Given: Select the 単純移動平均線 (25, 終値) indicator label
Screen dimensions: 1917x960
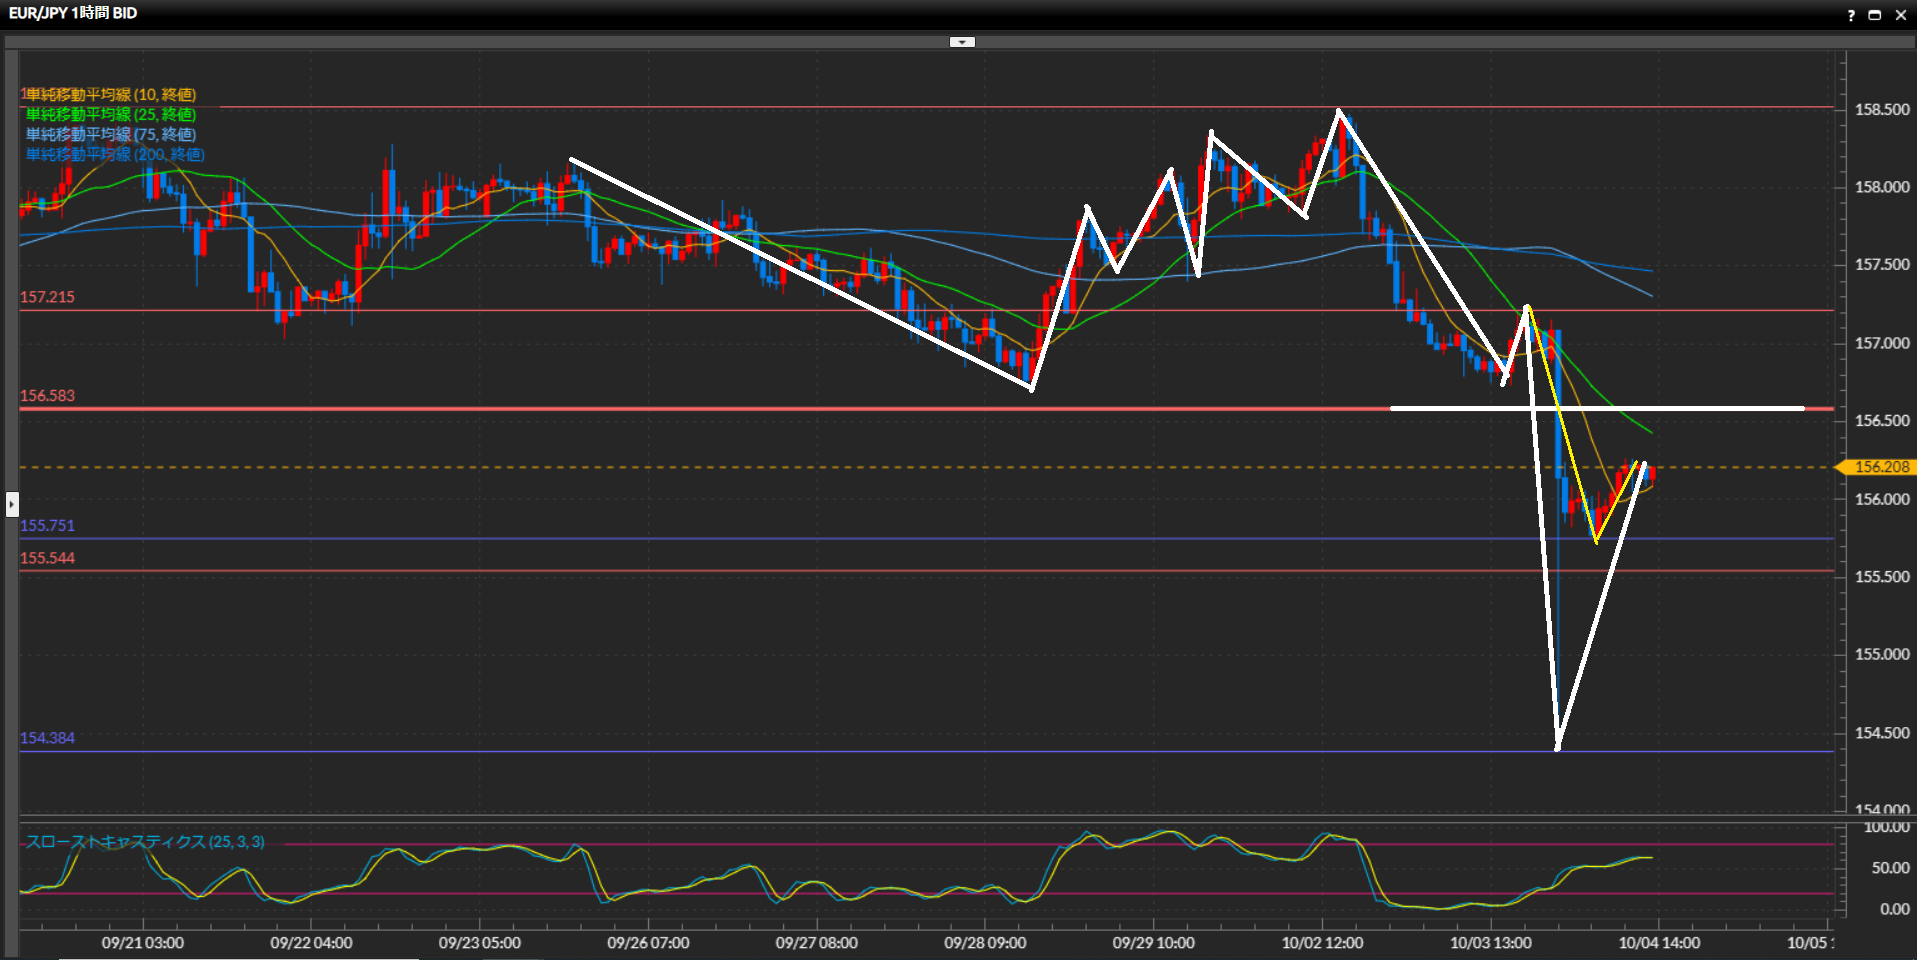Looking at the screenshot, I should click(110, 115).
